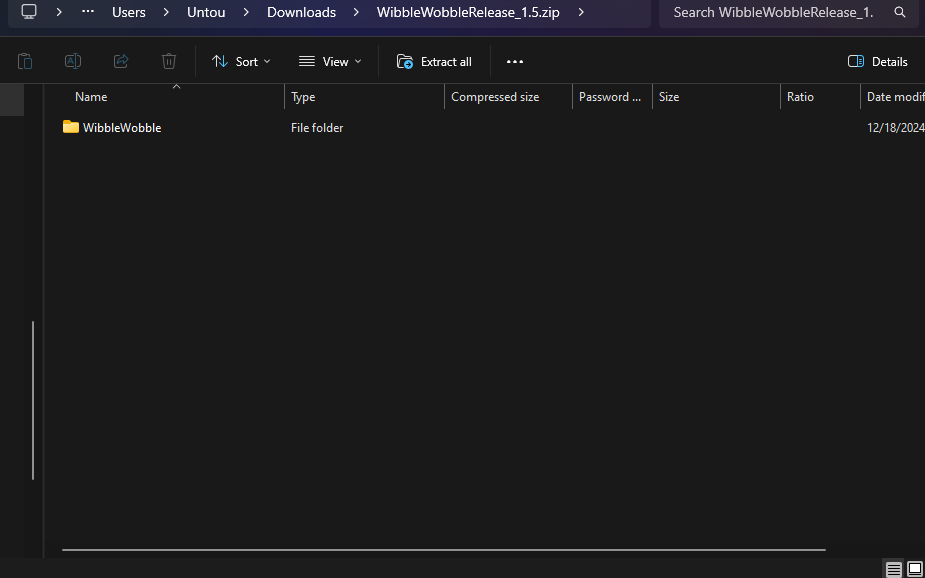Sort by the Name column header
Screen dimensions: 925x578
click(91, 97)
